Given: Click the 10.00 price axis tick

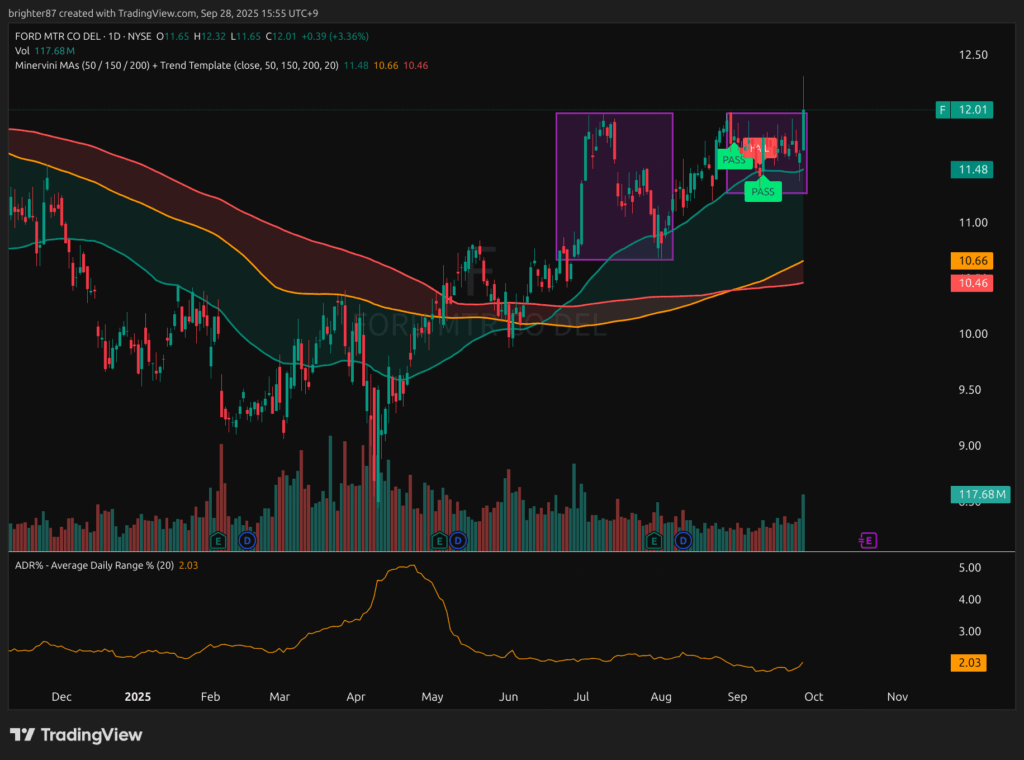Looking at the screenshot, I should [x=973, y=334].
